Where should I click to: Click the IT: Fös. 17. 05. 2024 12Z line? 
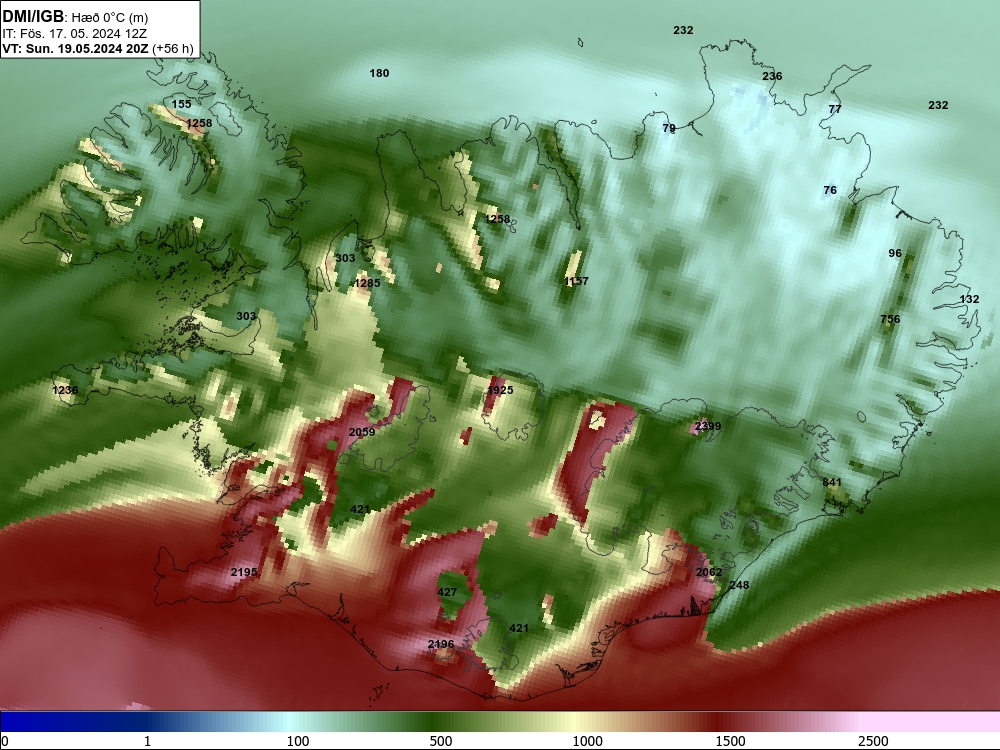pos(75,33)
